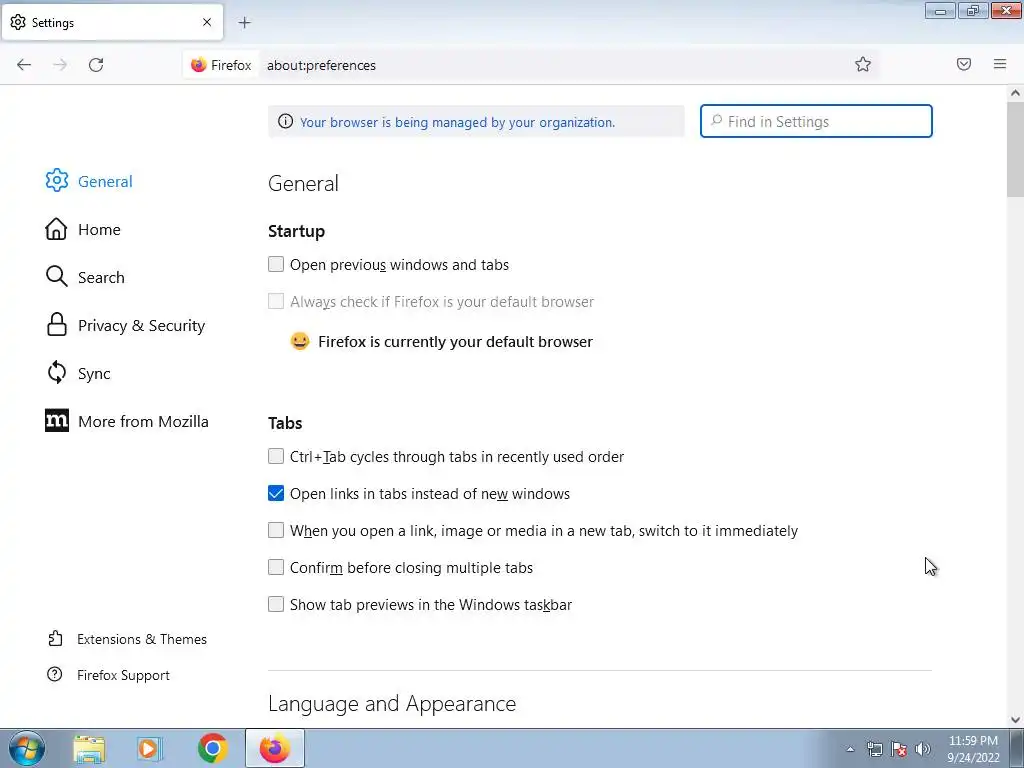Click 'Your browser is being managed' link

[x=457, y=122]
